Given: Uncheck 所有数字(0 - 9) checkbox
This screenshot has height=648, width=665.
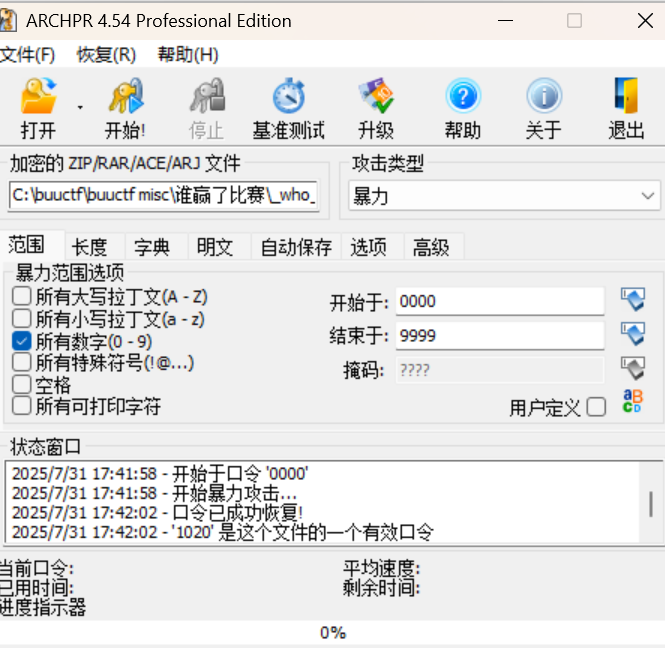Looking at the screenshot, I should coord(22,341).
